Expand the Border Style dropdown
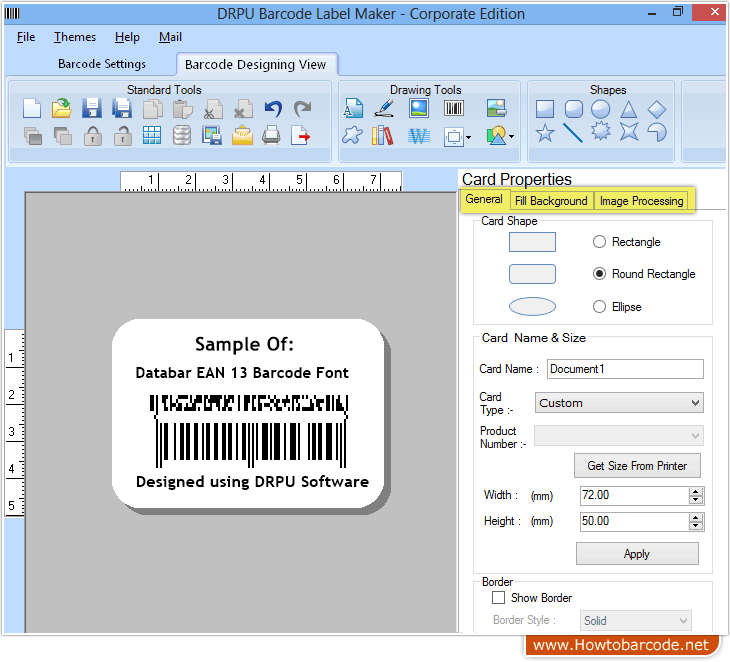 point(636,621)
